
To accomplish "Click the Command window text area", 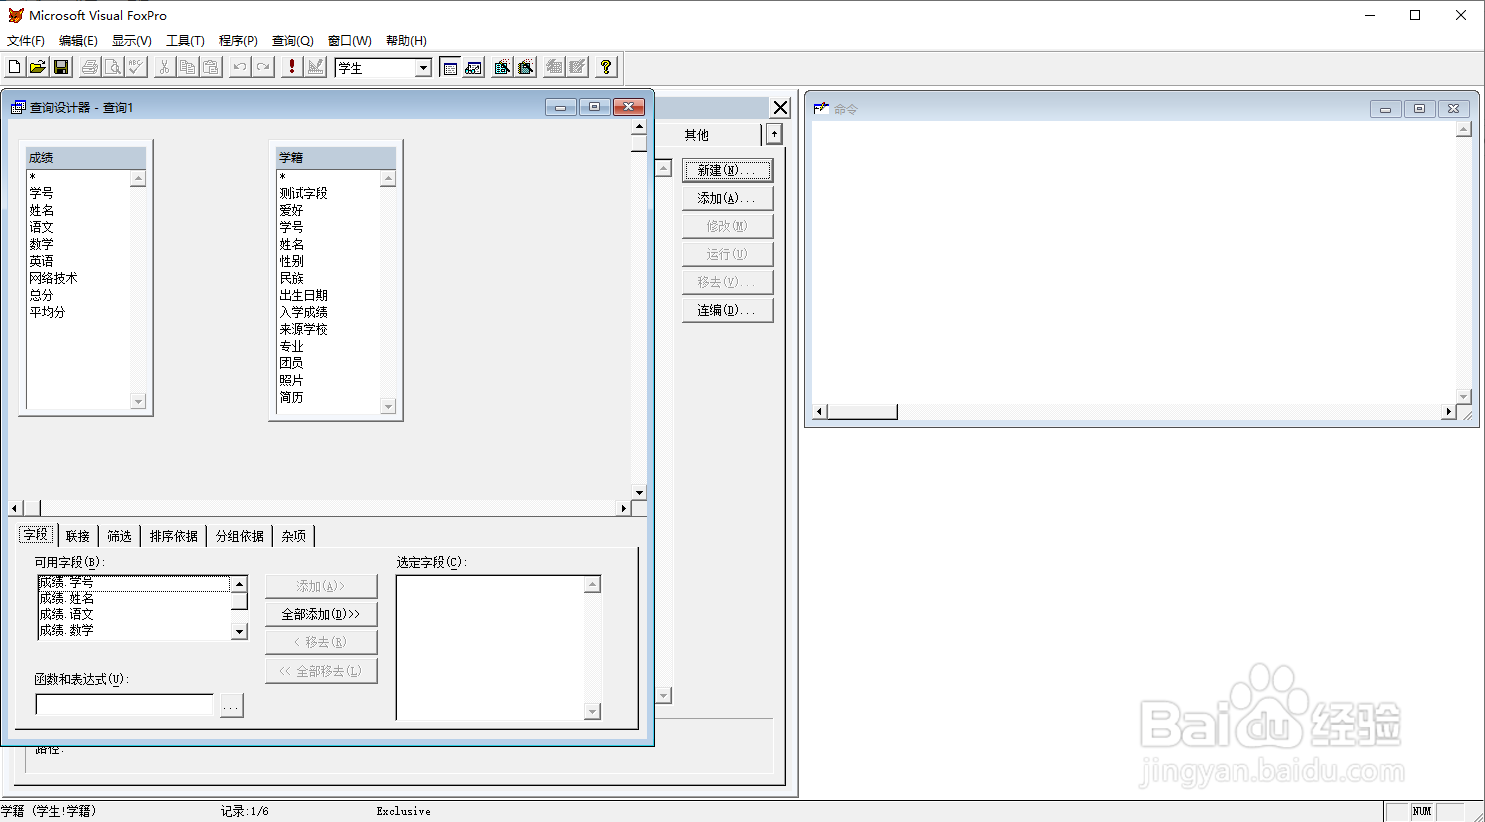I will 1133,262.
